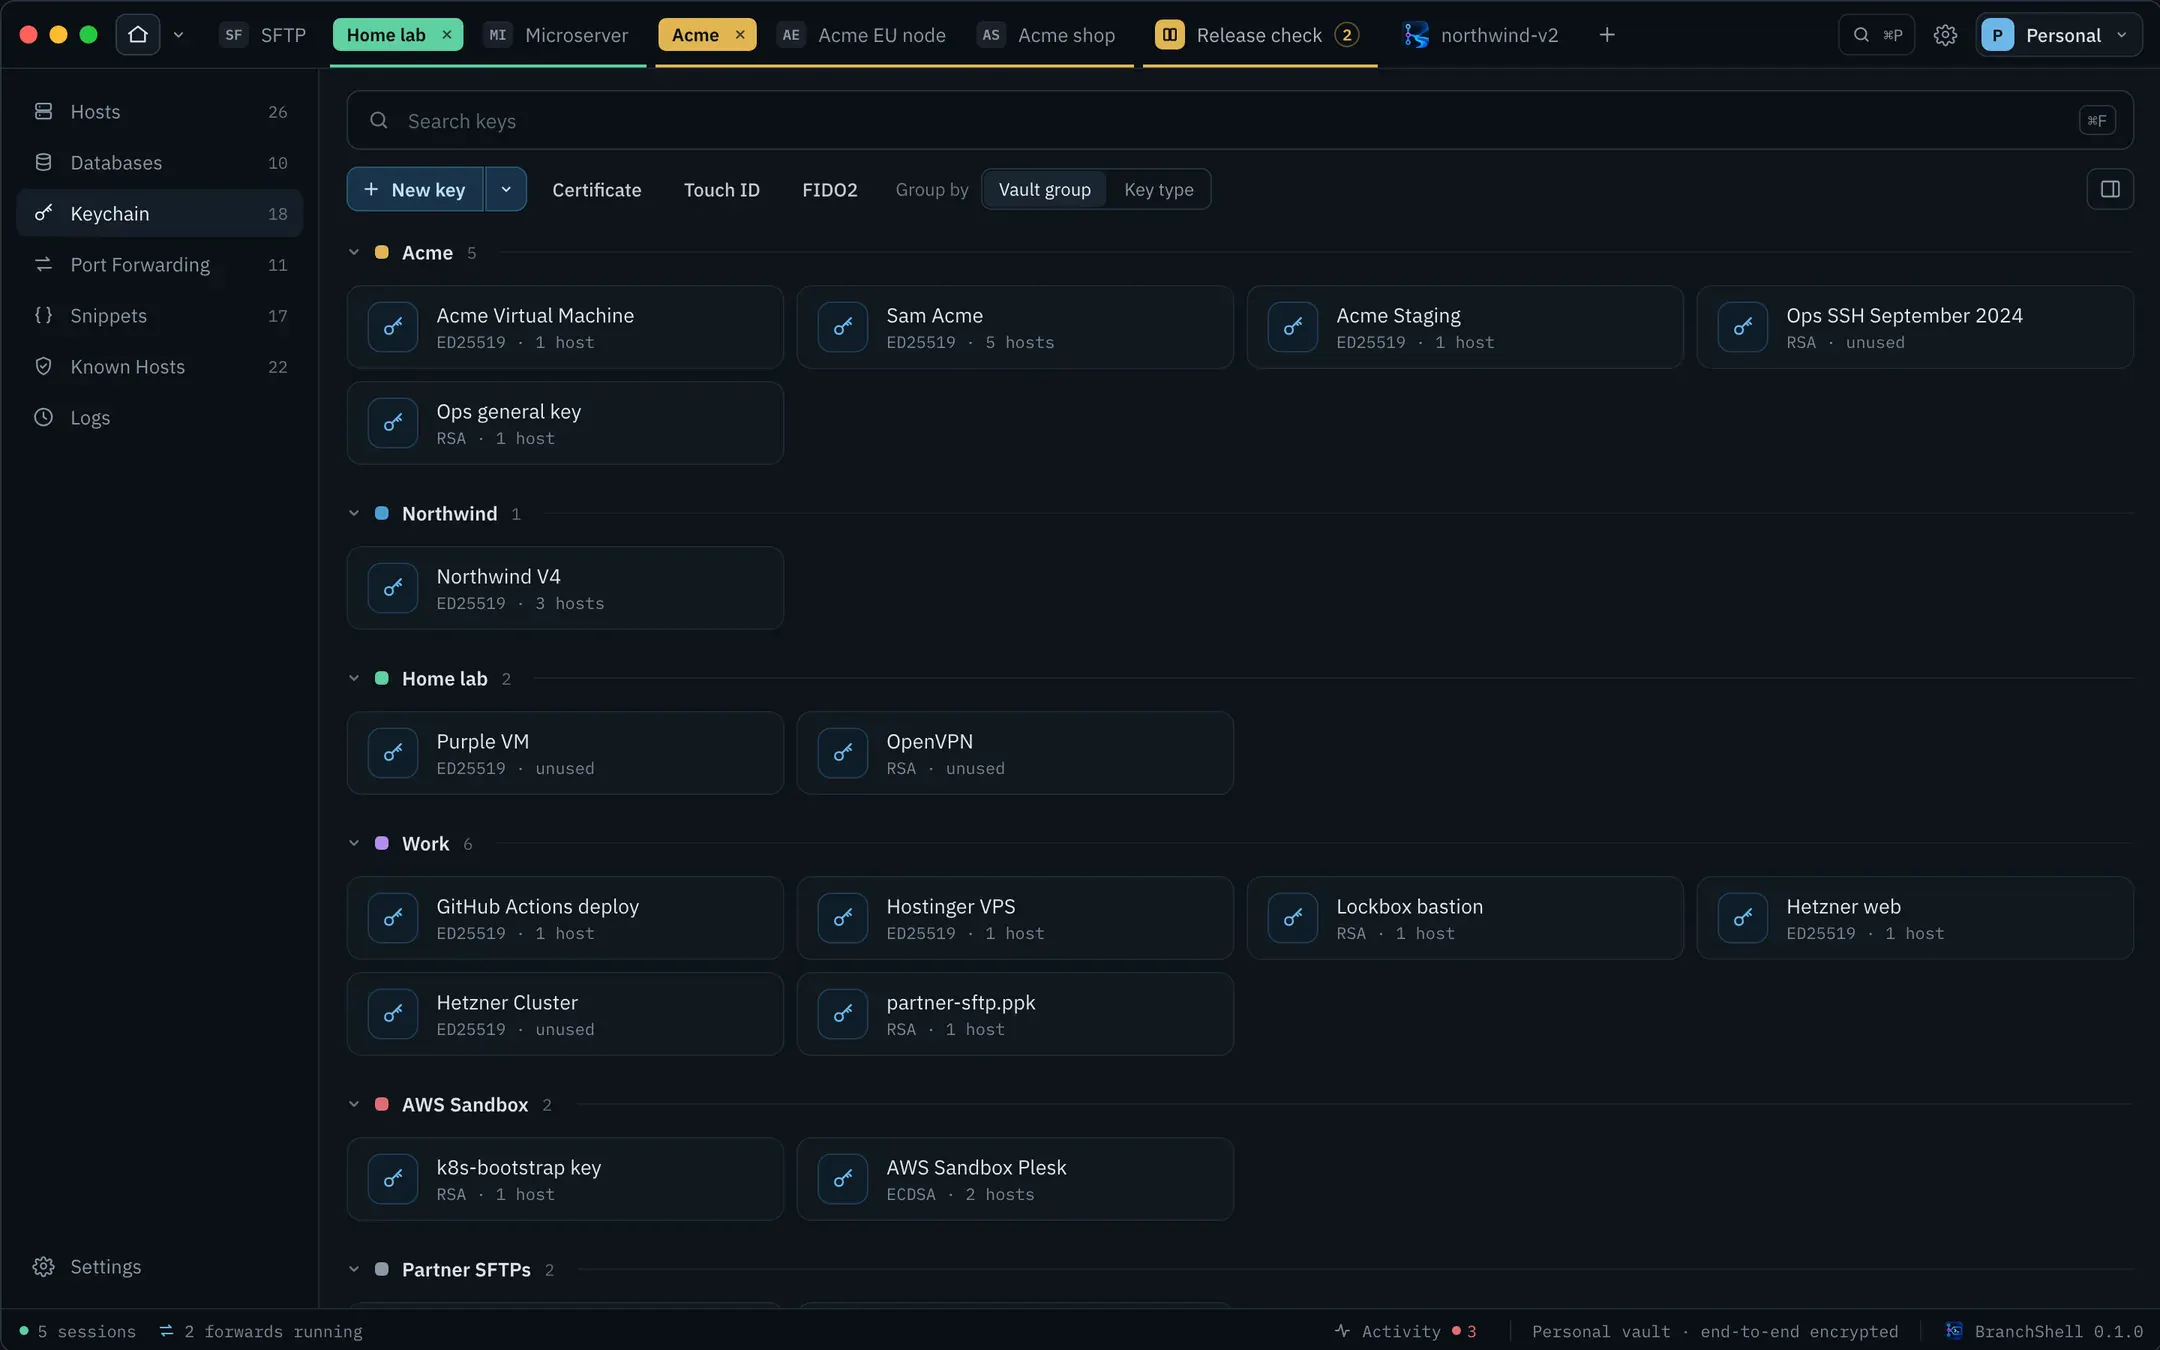Open the Personal vault dropdown
The image size is (2160, 1350).
pyautogui.click(x=2059, y=35)
